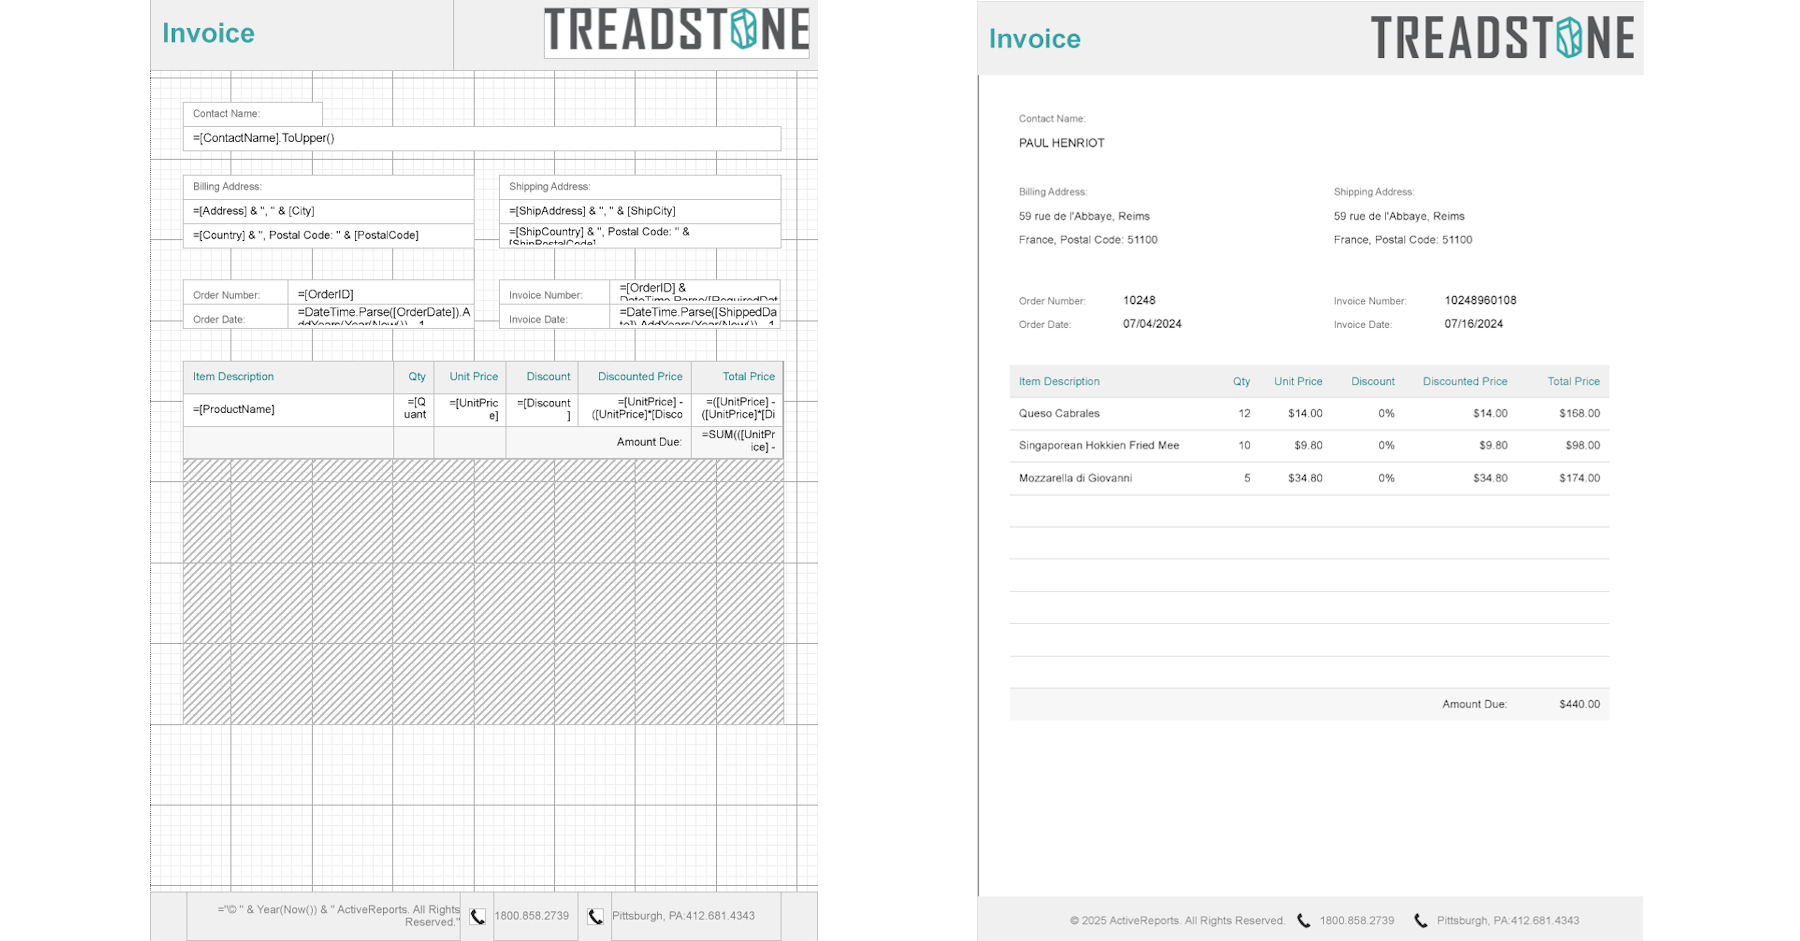Select the =[OrderID] & DateTime.Parse invoice number textbox
The height and width of the screenshot is (941, 1800).
(x=695, y=292)
